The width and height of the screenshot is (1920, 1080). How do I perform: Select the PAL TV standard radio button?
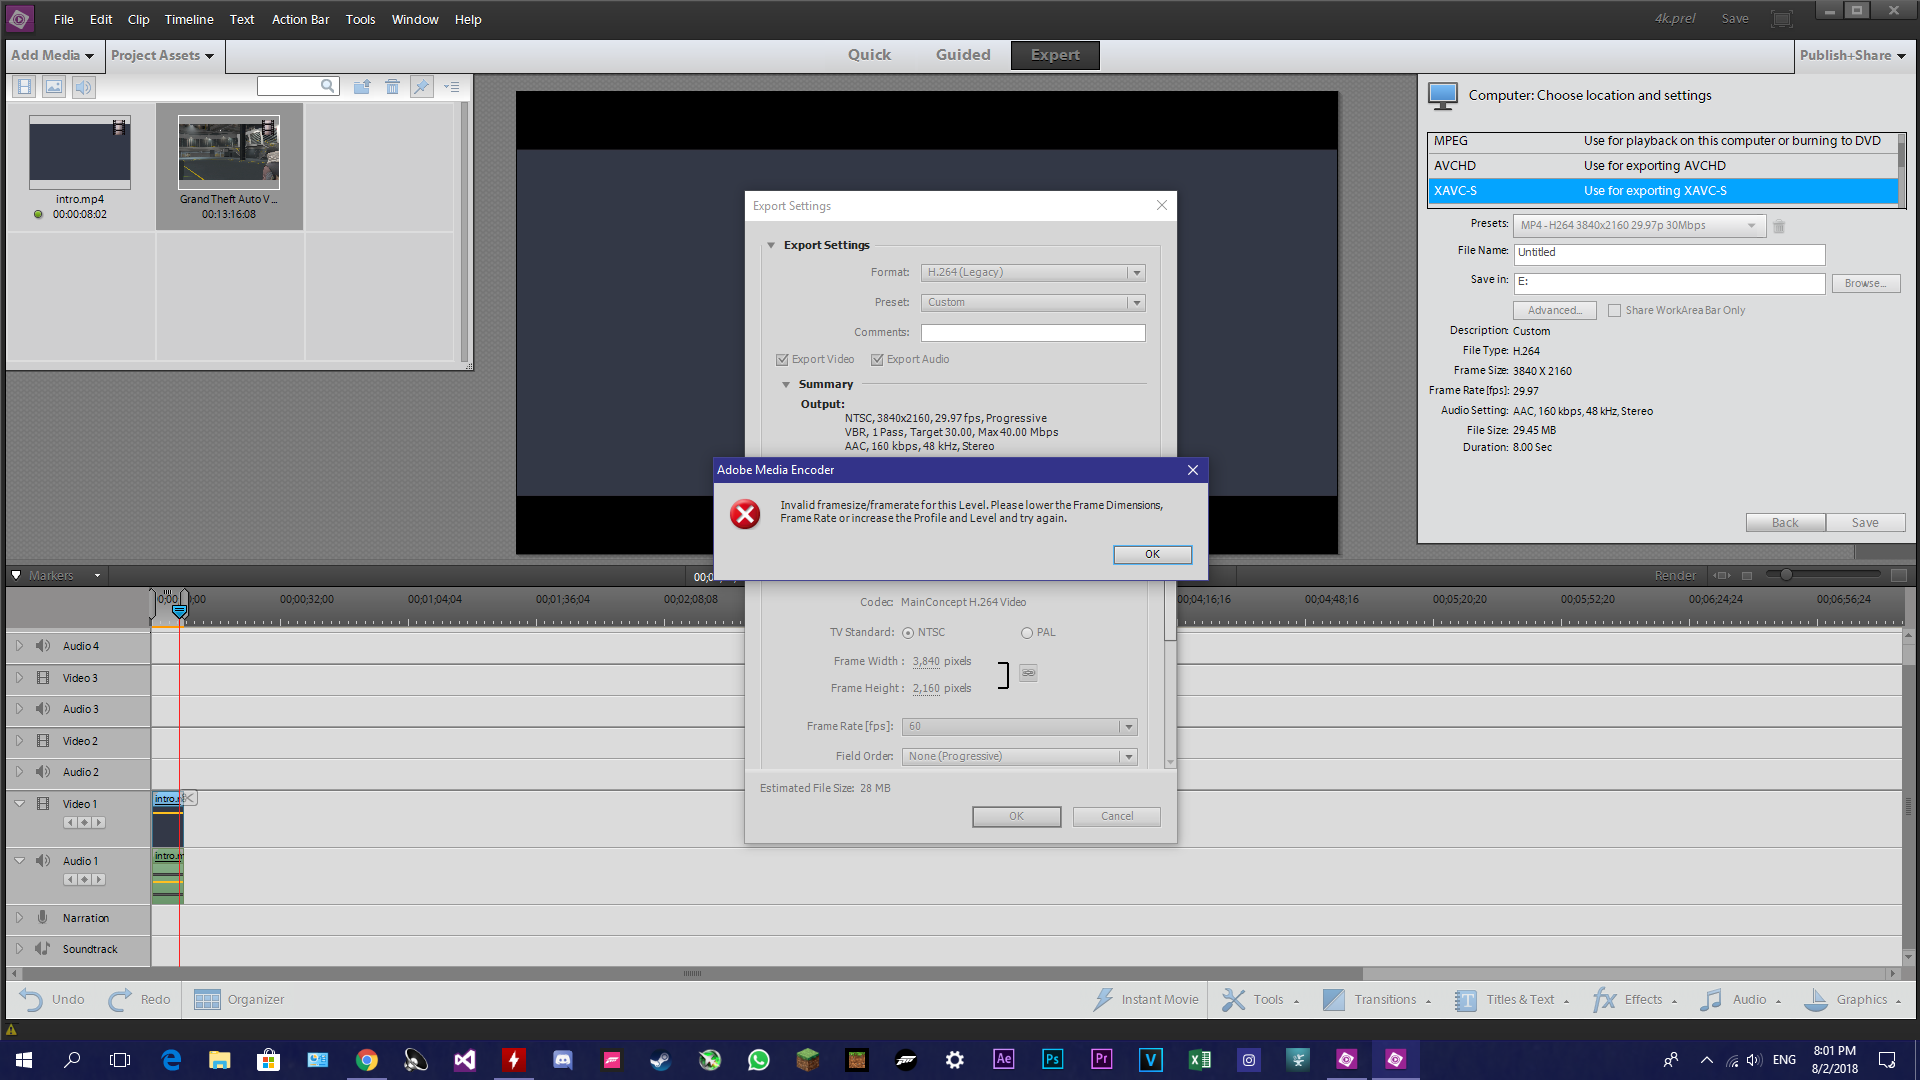pyautogui.click(x=1027, y=632)
